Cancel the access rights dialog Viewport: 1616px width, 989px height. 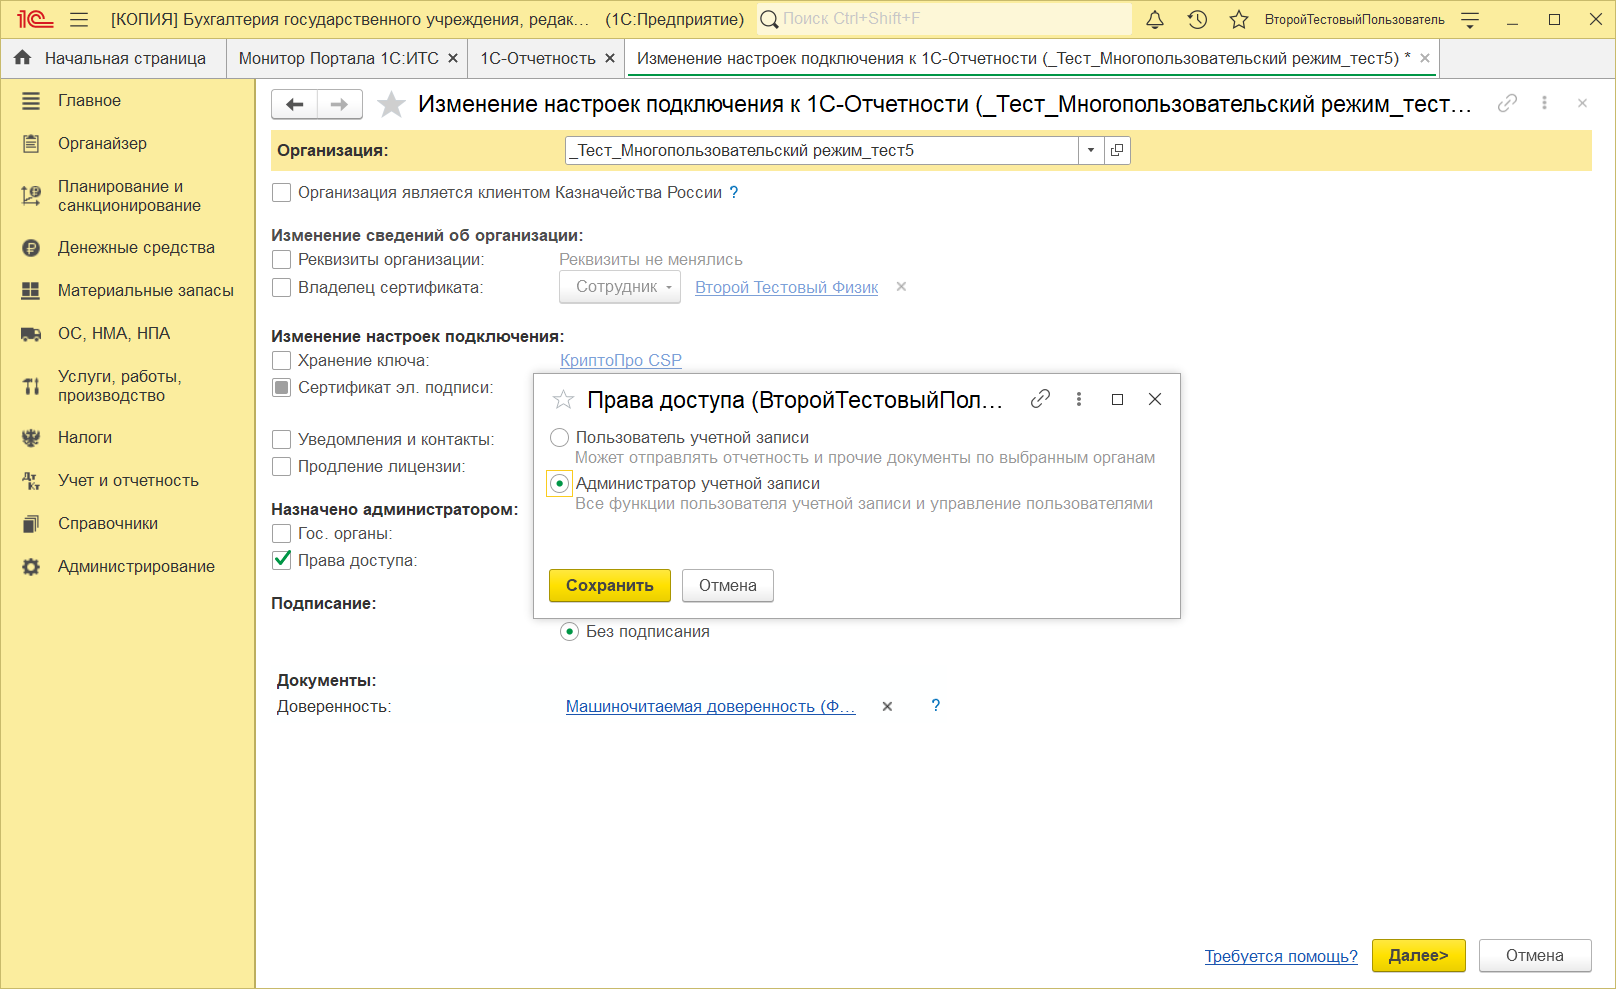(x=728, y=585)
